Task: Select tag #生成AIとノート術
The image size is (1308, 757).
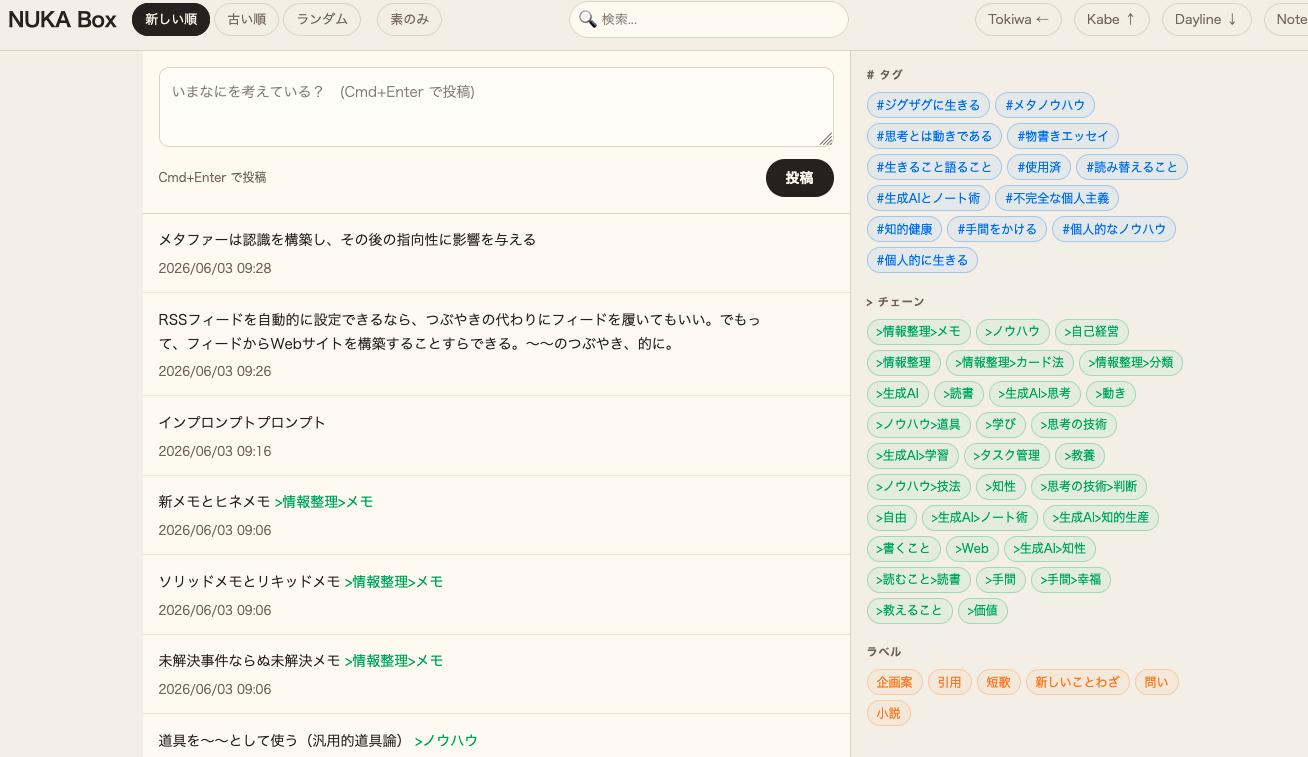Action: click(x=928, y=198)
